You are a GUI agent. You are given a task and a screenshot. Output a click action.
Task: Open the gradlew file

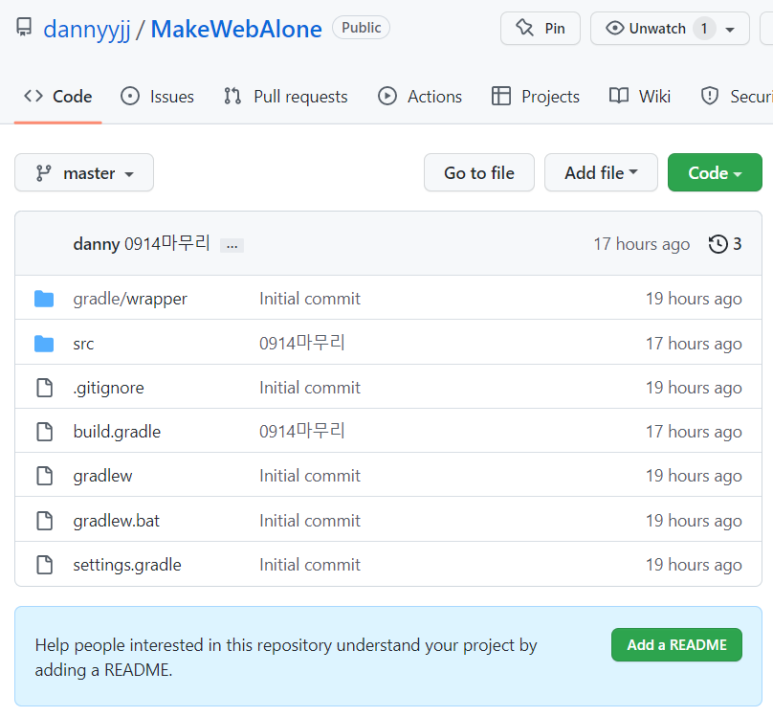coord(103,476)
